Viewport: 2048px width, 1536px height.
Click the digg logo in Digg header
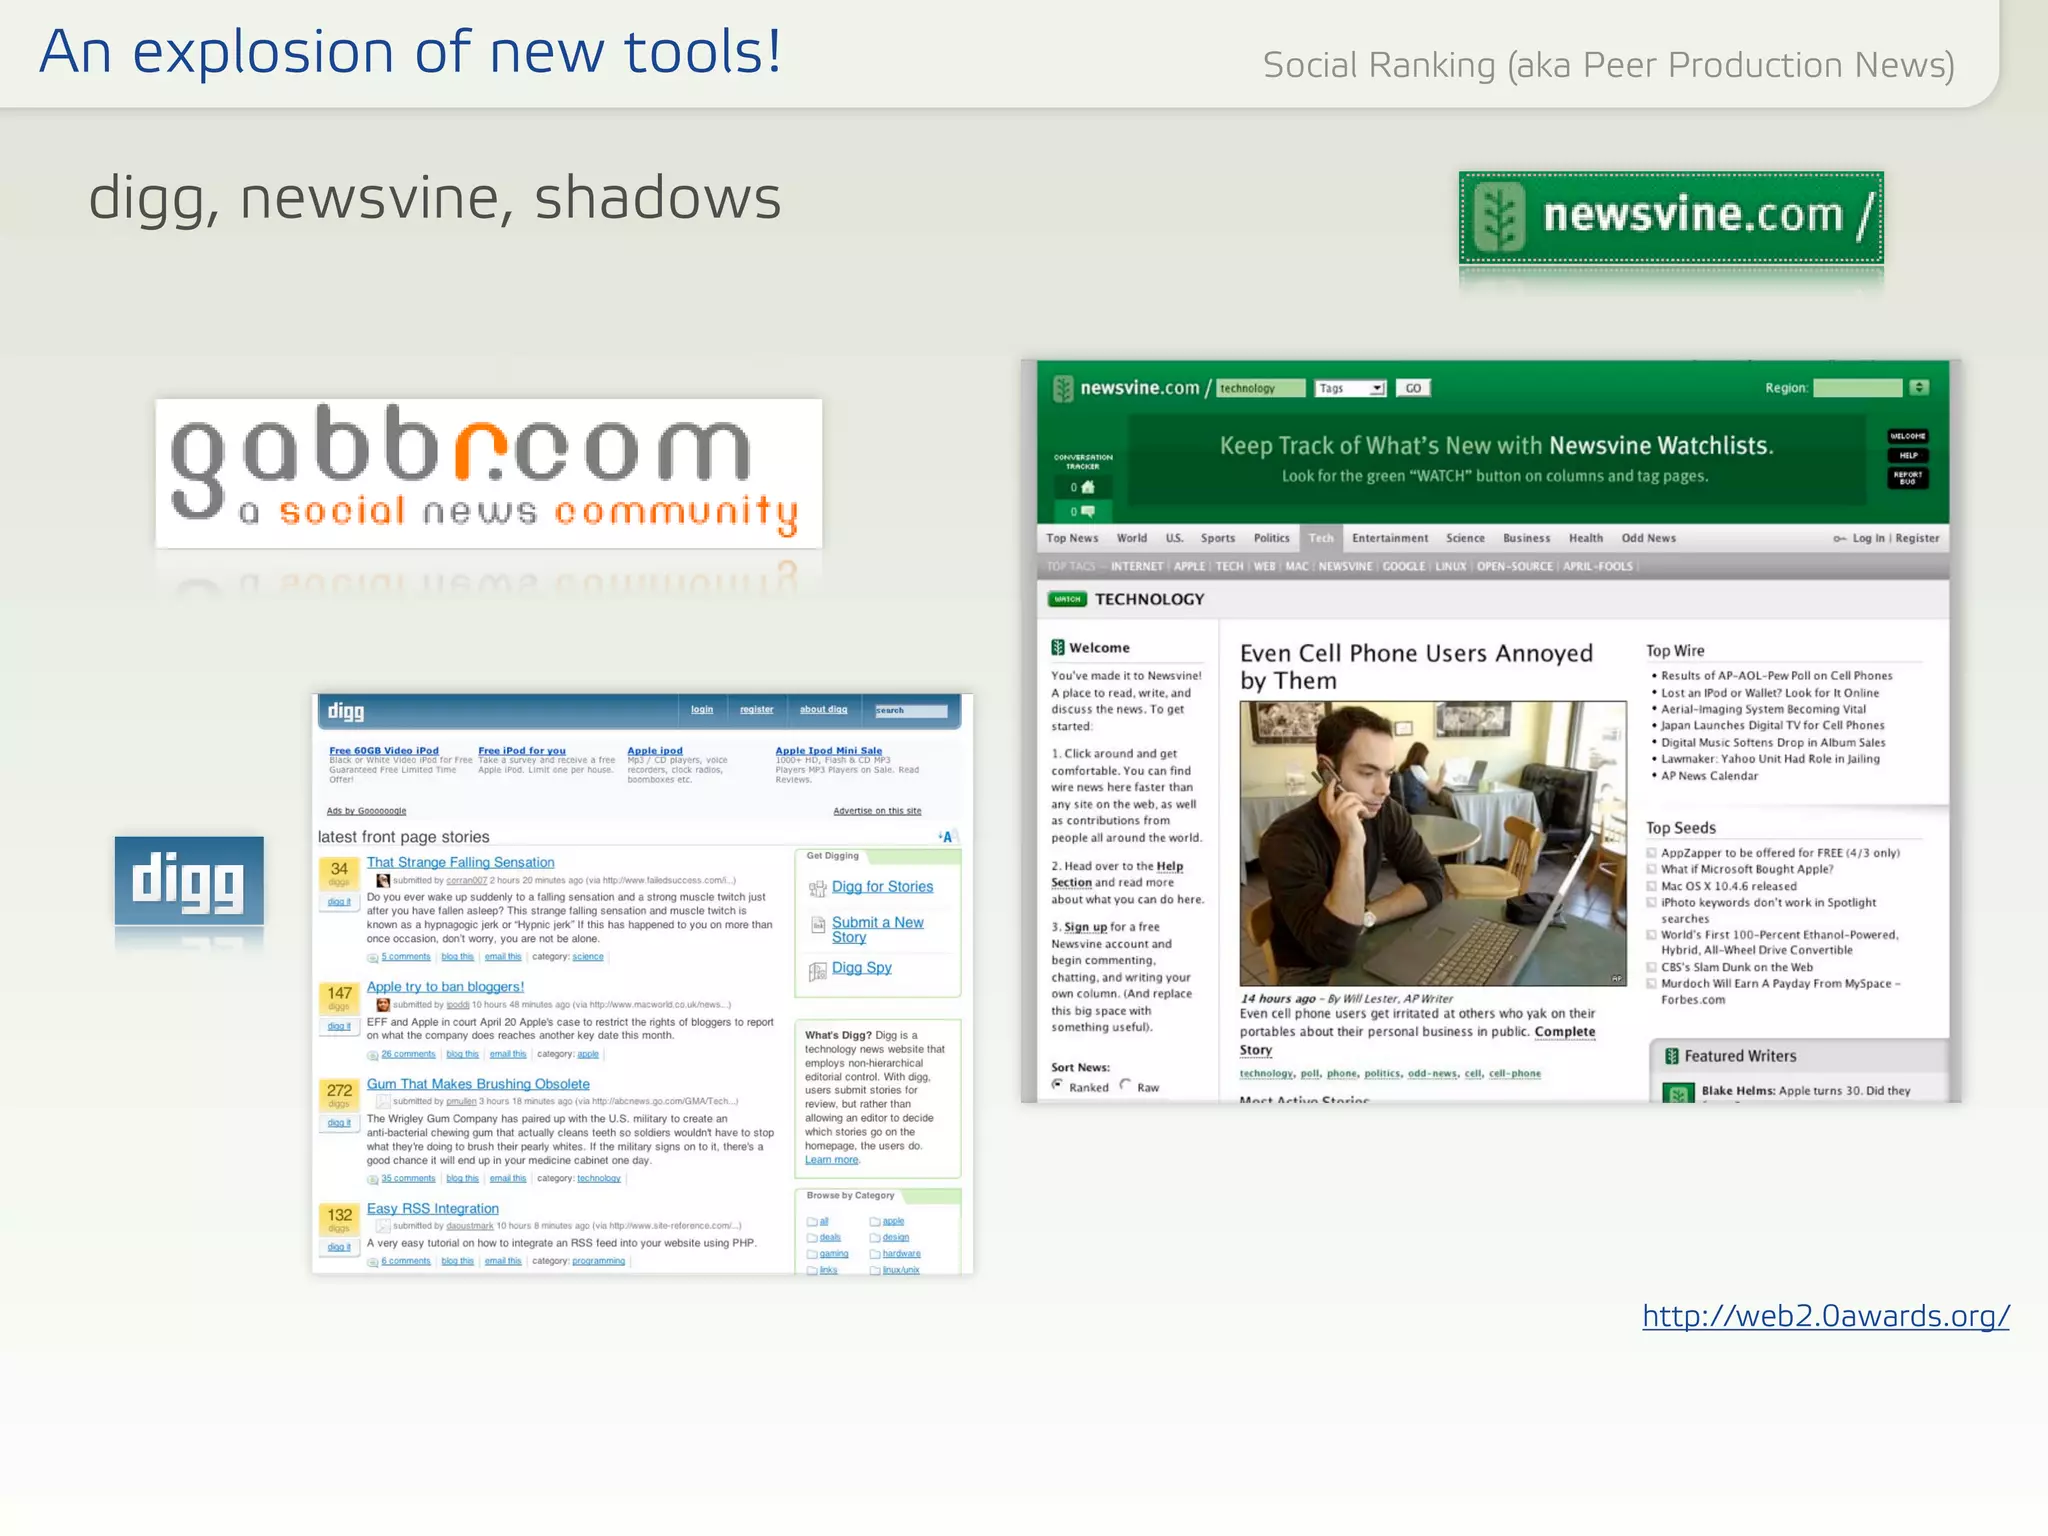(346, 711)
